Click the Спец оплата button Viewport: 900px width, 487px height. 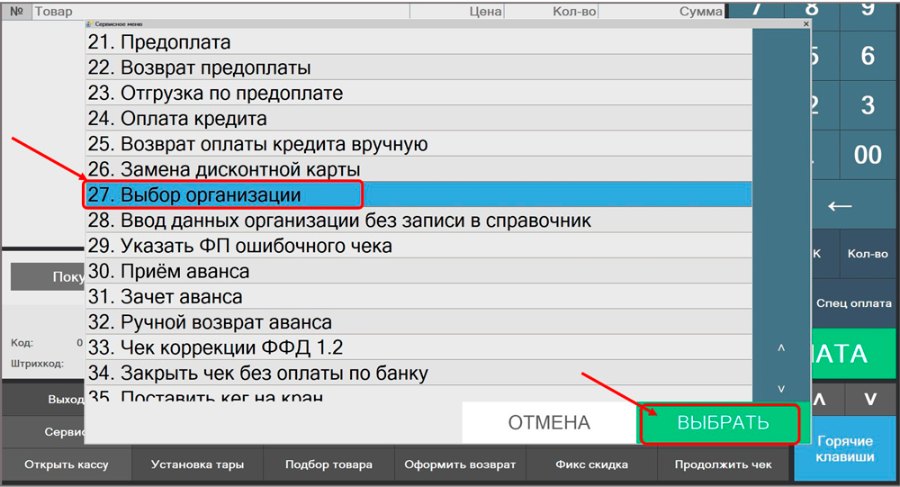point(854,303)
